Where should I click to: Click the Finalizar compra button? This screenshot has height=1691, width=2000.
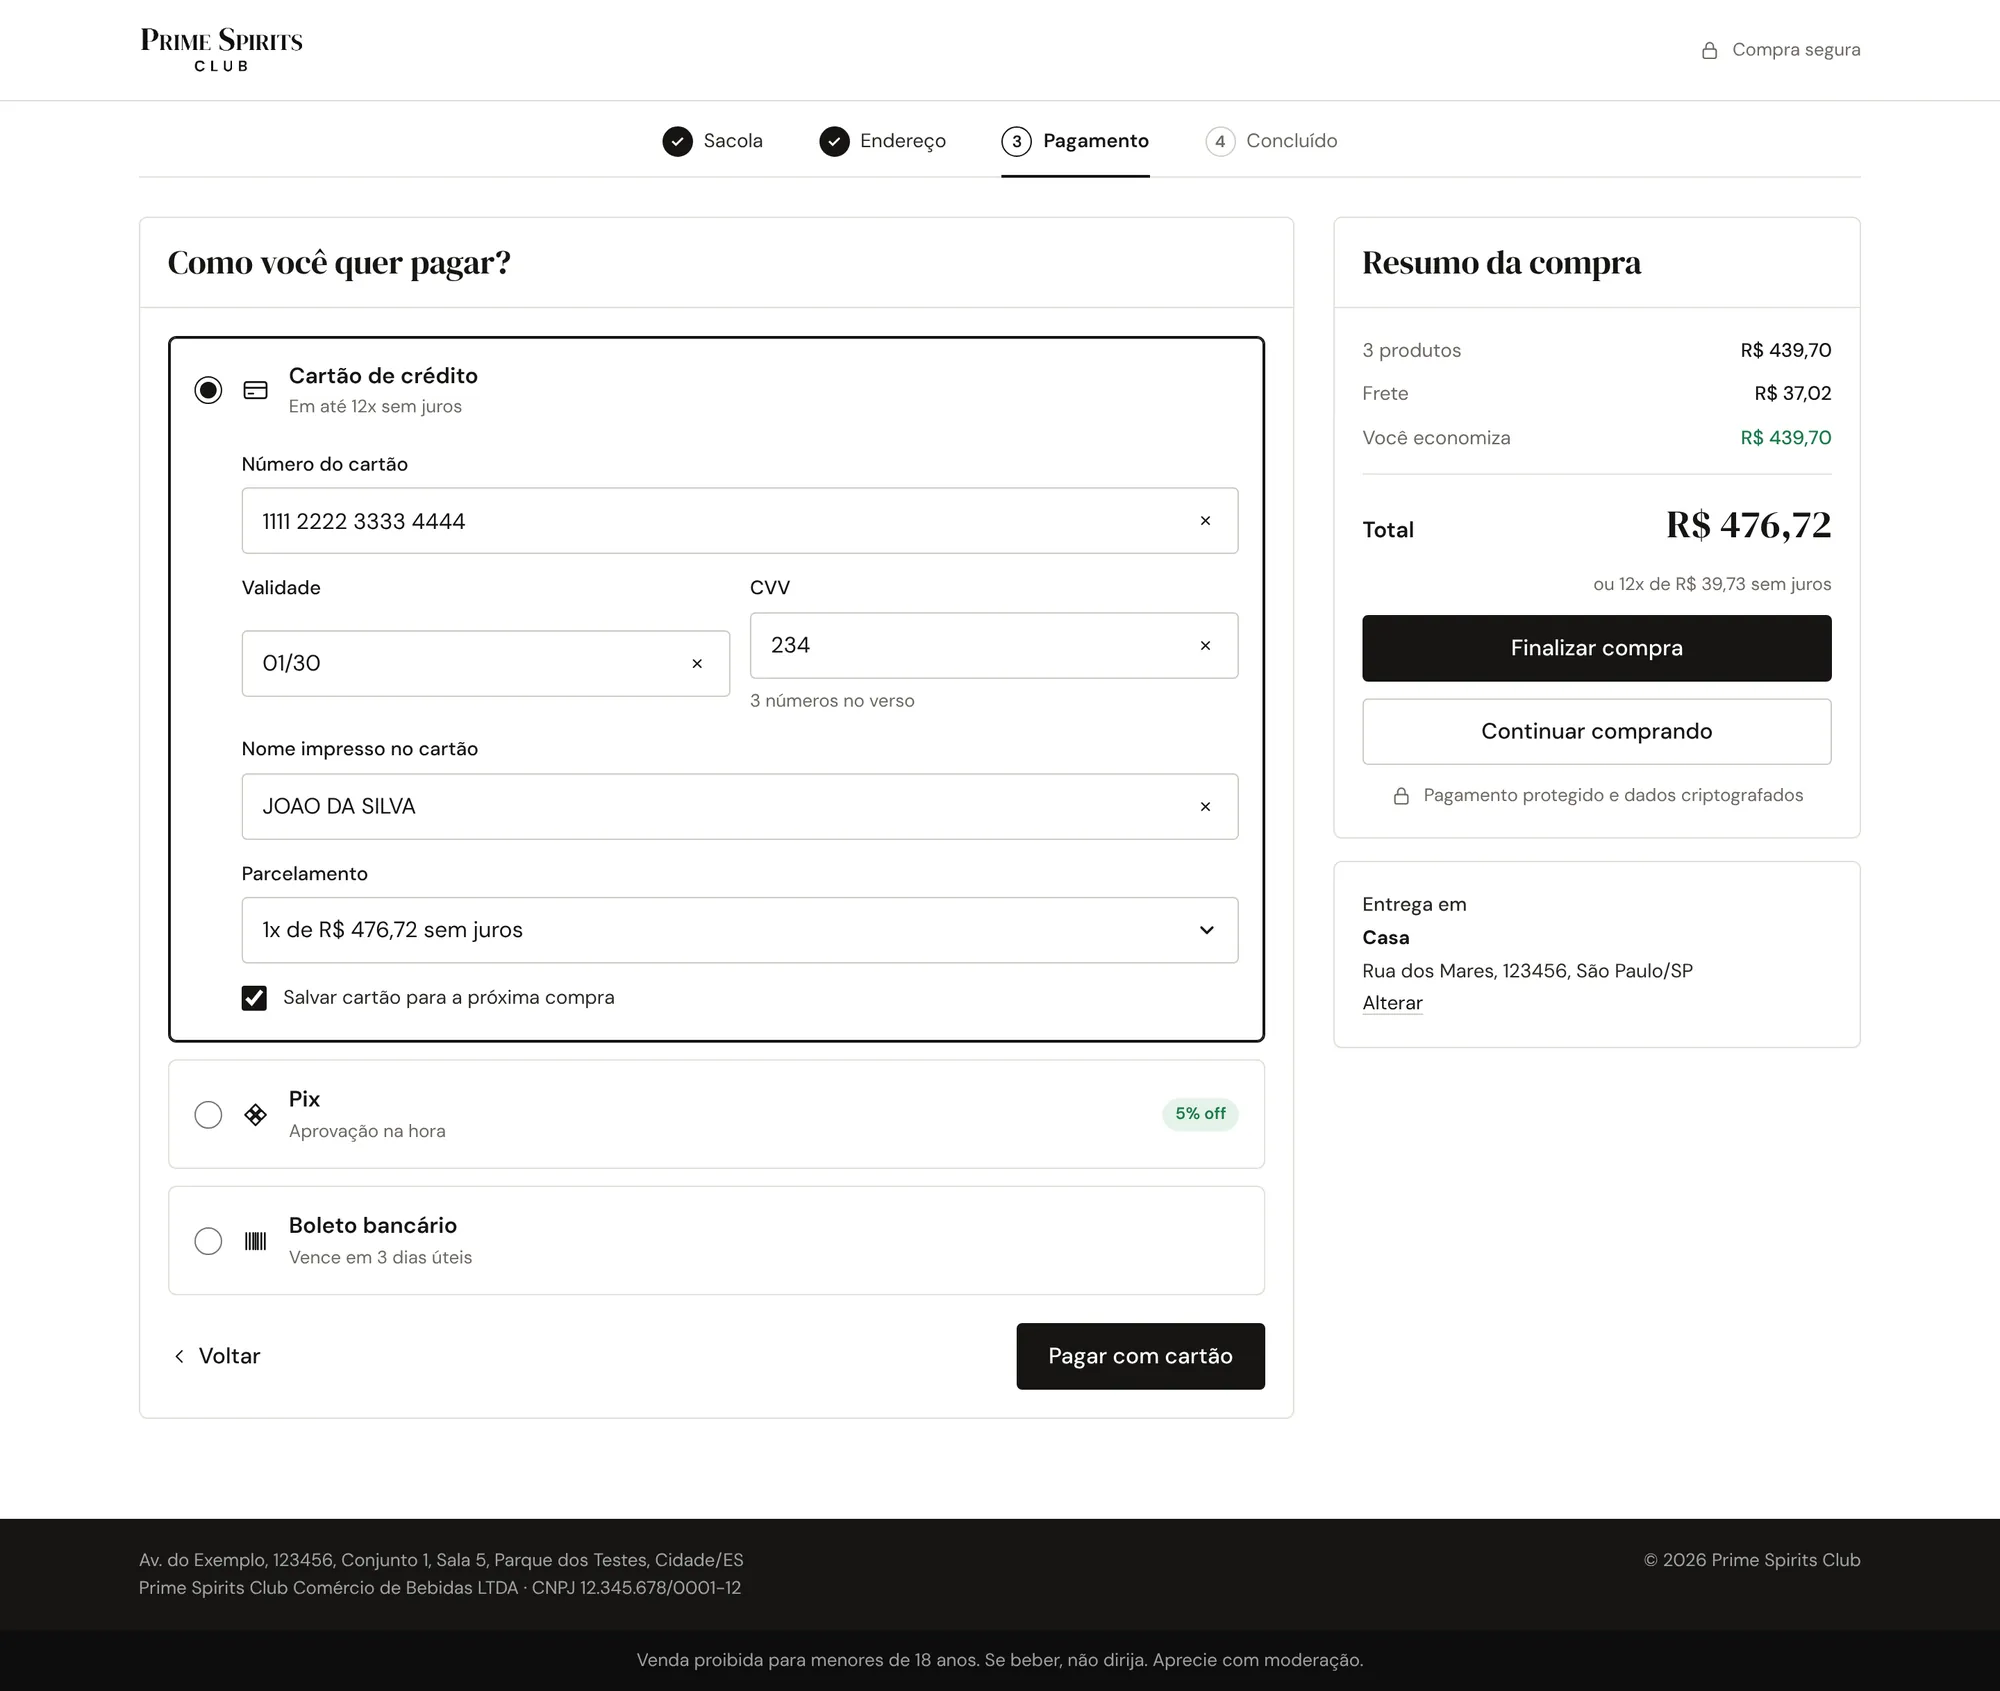1596,648
